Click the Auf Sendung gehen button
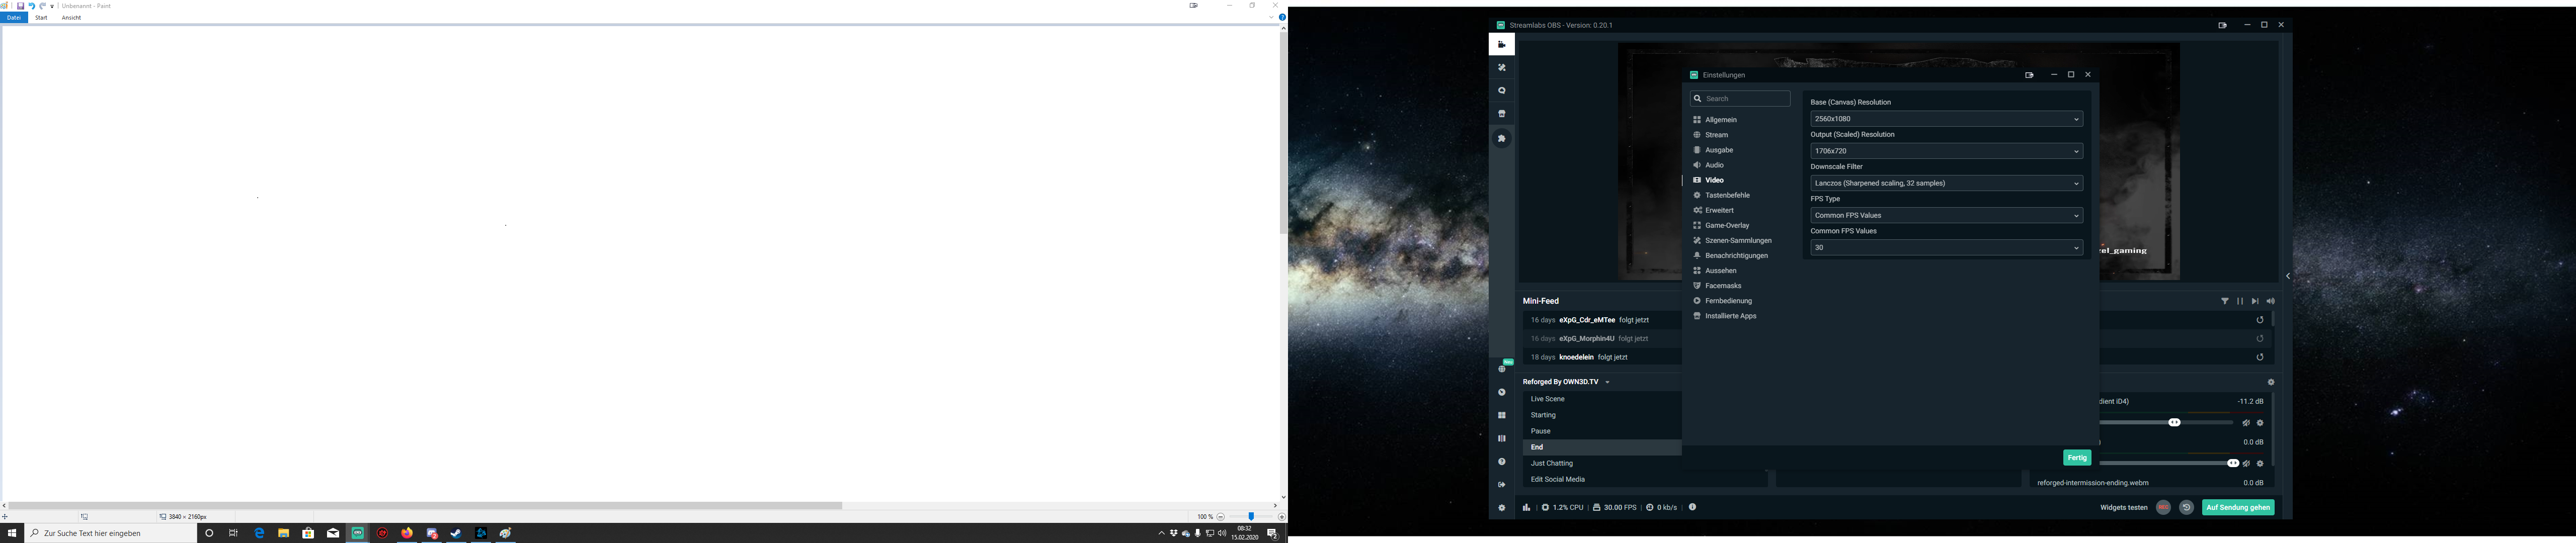Screen dimensions: 2576x543 [x=2238, y=508]
